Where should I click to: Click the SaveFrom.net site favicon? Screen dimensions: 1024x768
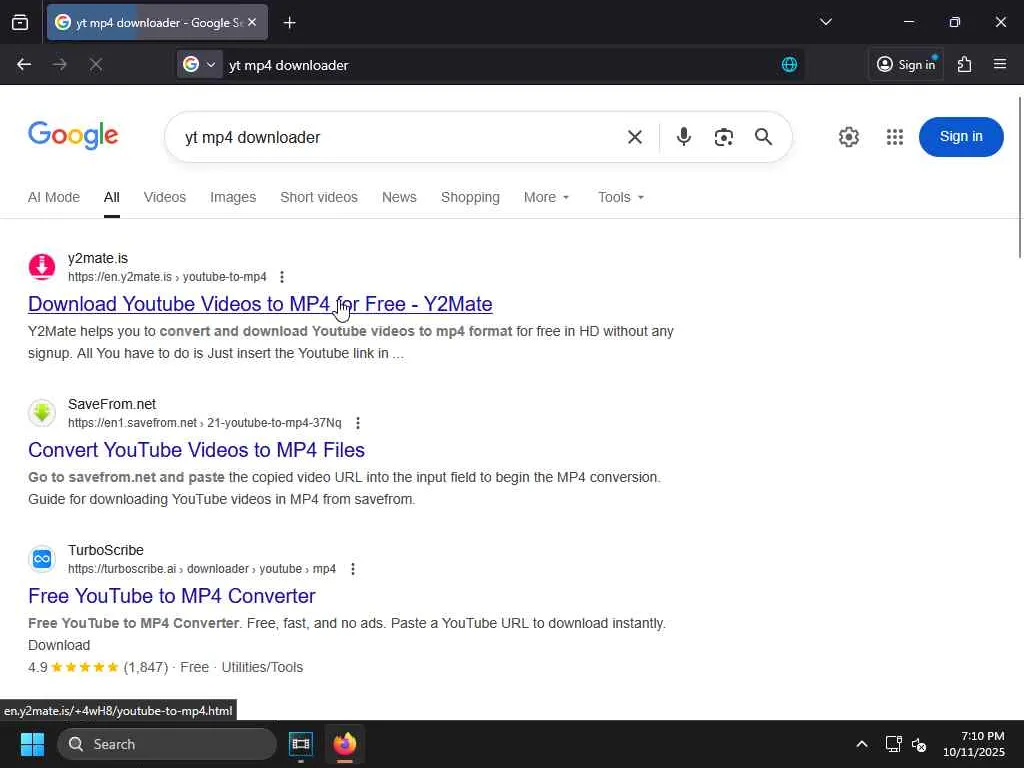click(42, 413)
